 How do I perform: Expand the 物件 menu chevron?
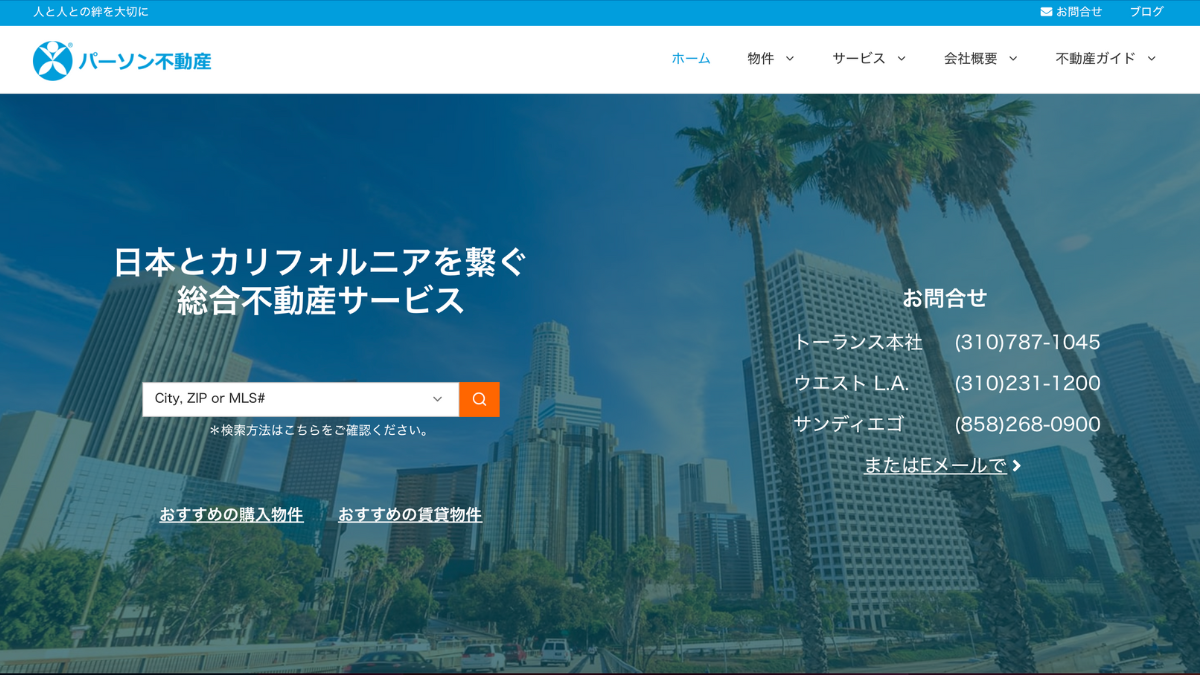(x=790, y=59)
